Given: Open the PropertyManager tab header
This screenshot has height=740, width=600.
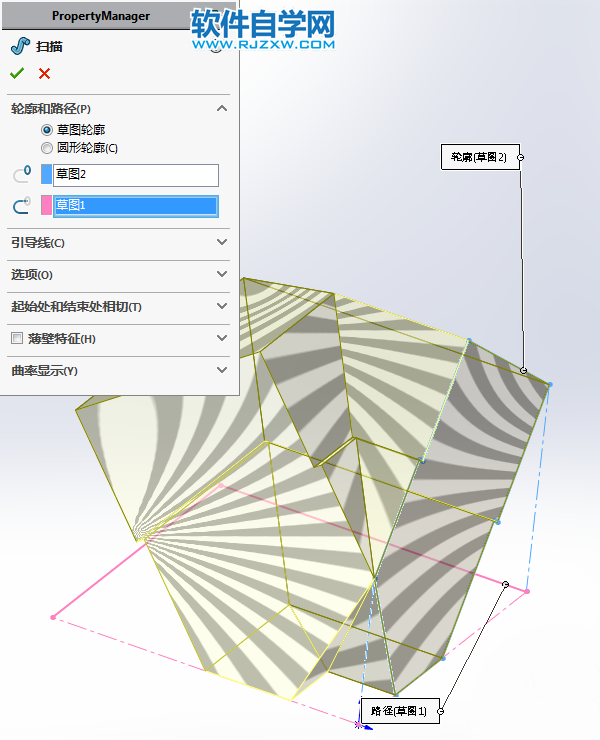Looking at the screenshot, I should [101, 16].
